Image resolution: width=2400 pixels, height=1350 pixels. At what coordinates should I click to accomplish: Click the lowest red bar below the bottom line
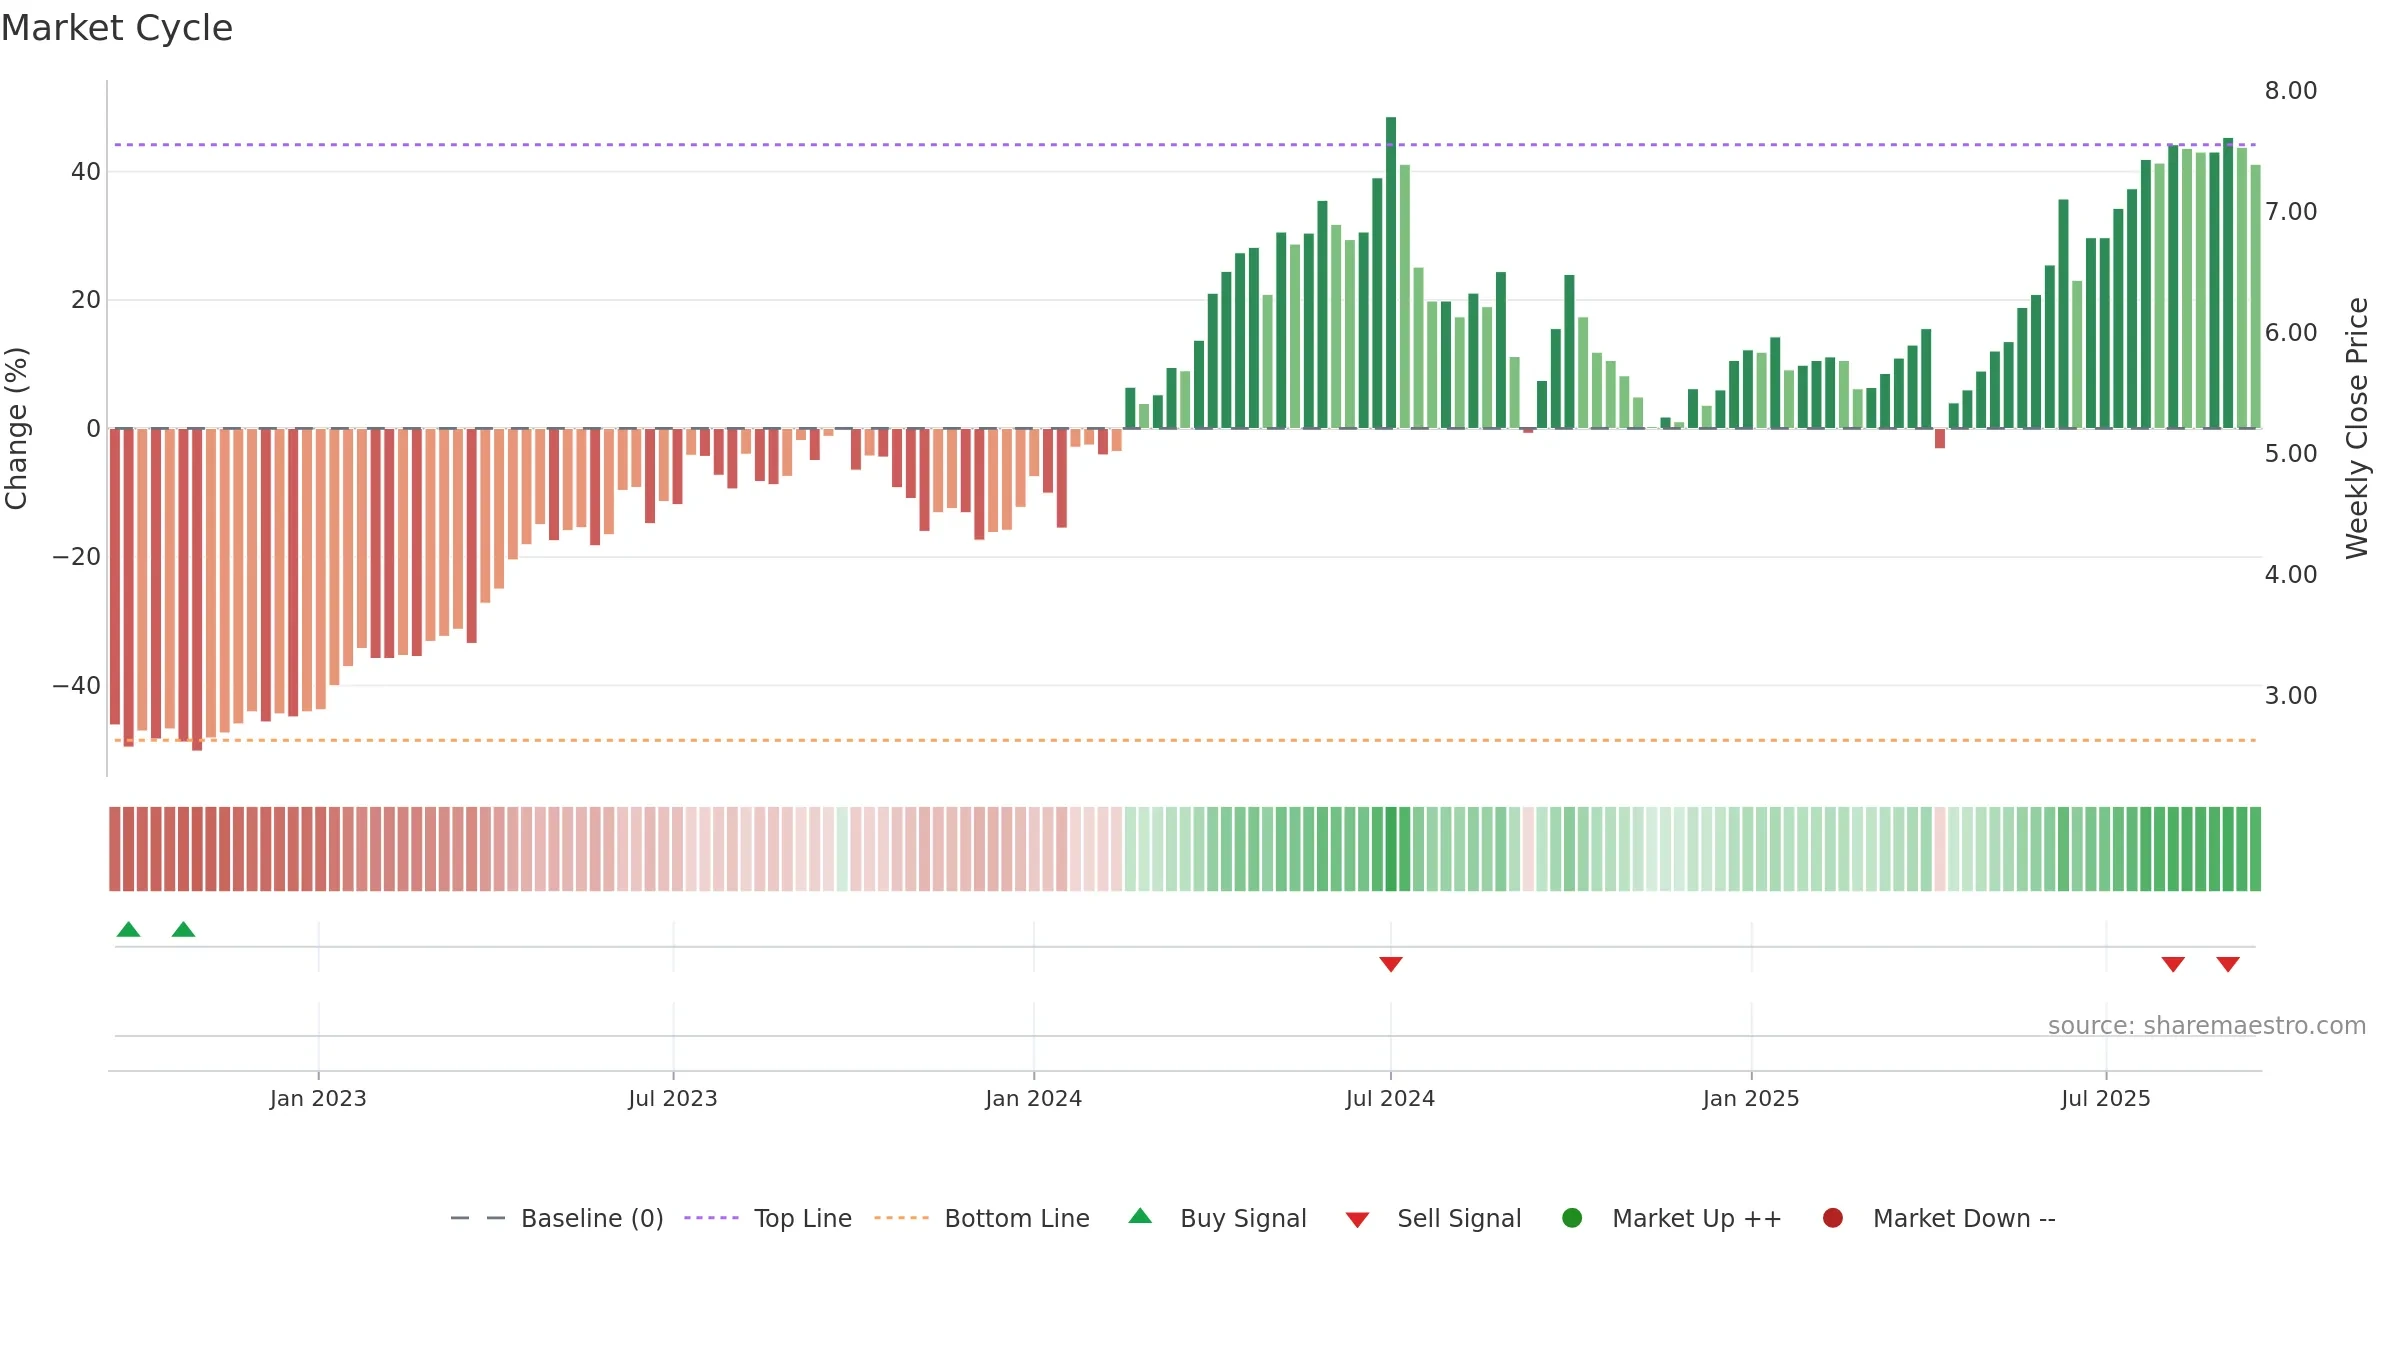click(x=197, y=589)
